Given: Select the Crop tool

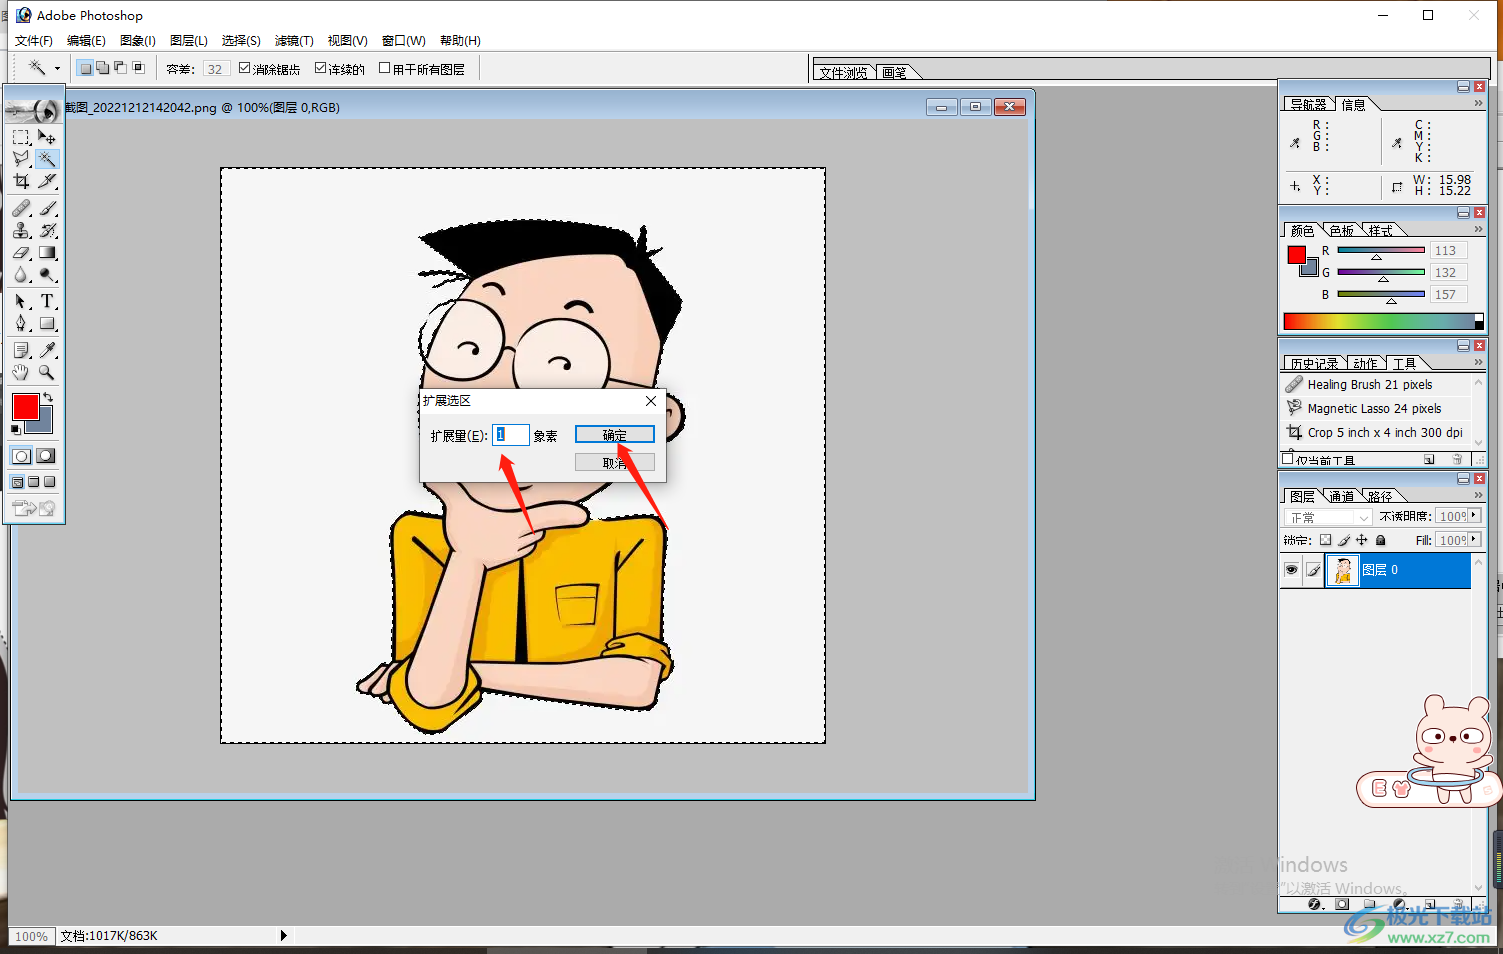Looking at the screenshot, I should tap(21, 181).
